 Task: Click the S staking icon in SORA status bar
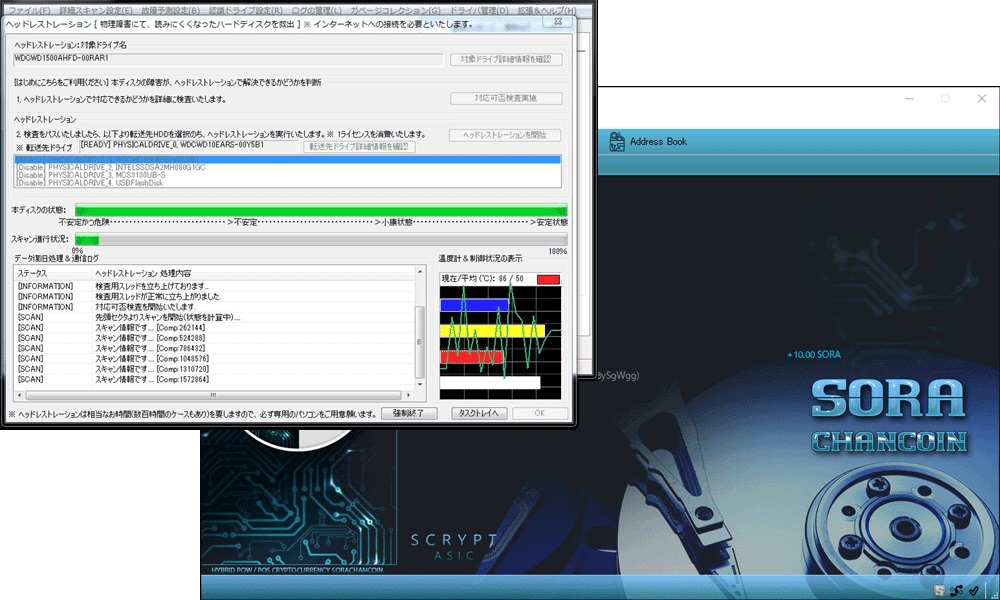(x=939, y=591)
